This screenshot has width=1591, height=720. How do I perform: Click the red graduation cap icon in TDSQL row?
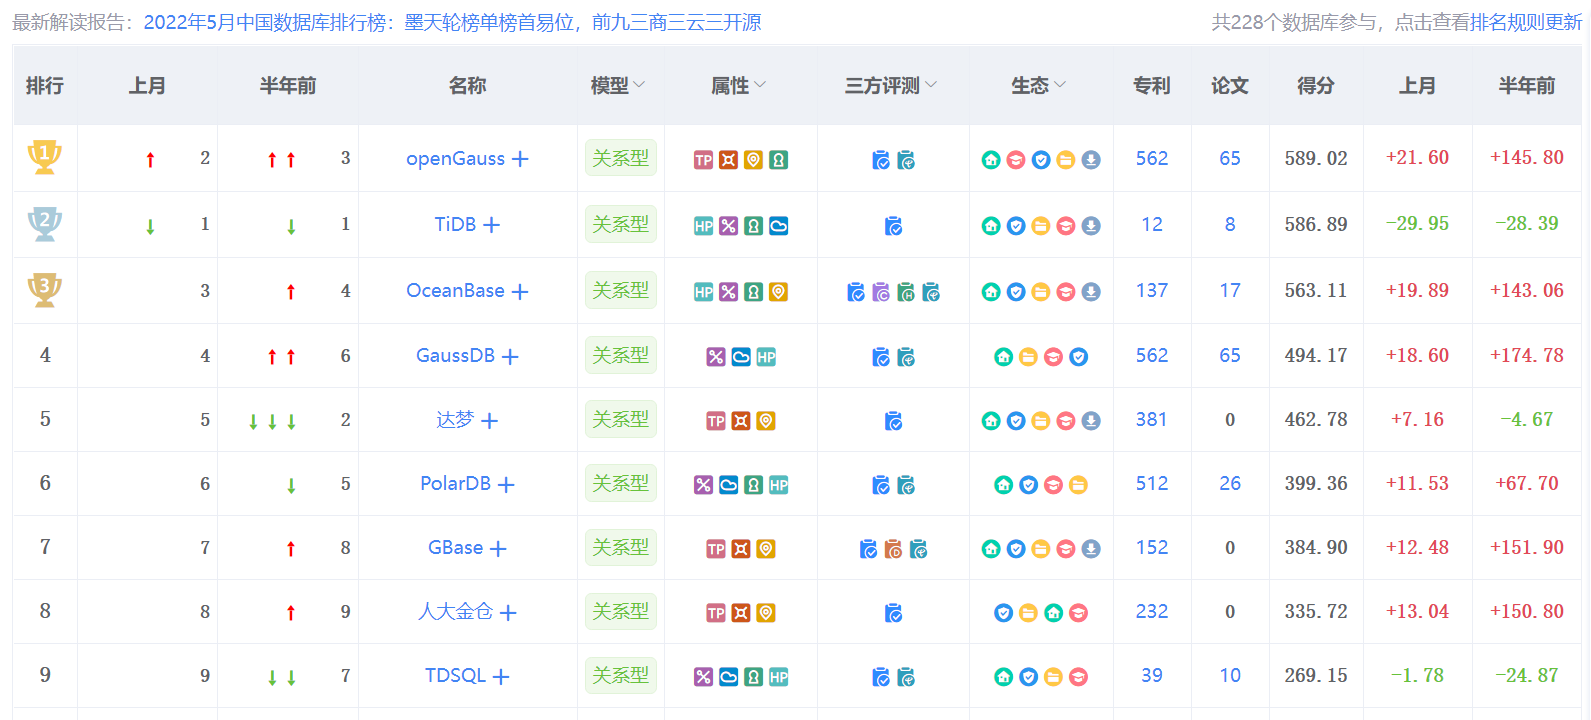click(1079, 677)
